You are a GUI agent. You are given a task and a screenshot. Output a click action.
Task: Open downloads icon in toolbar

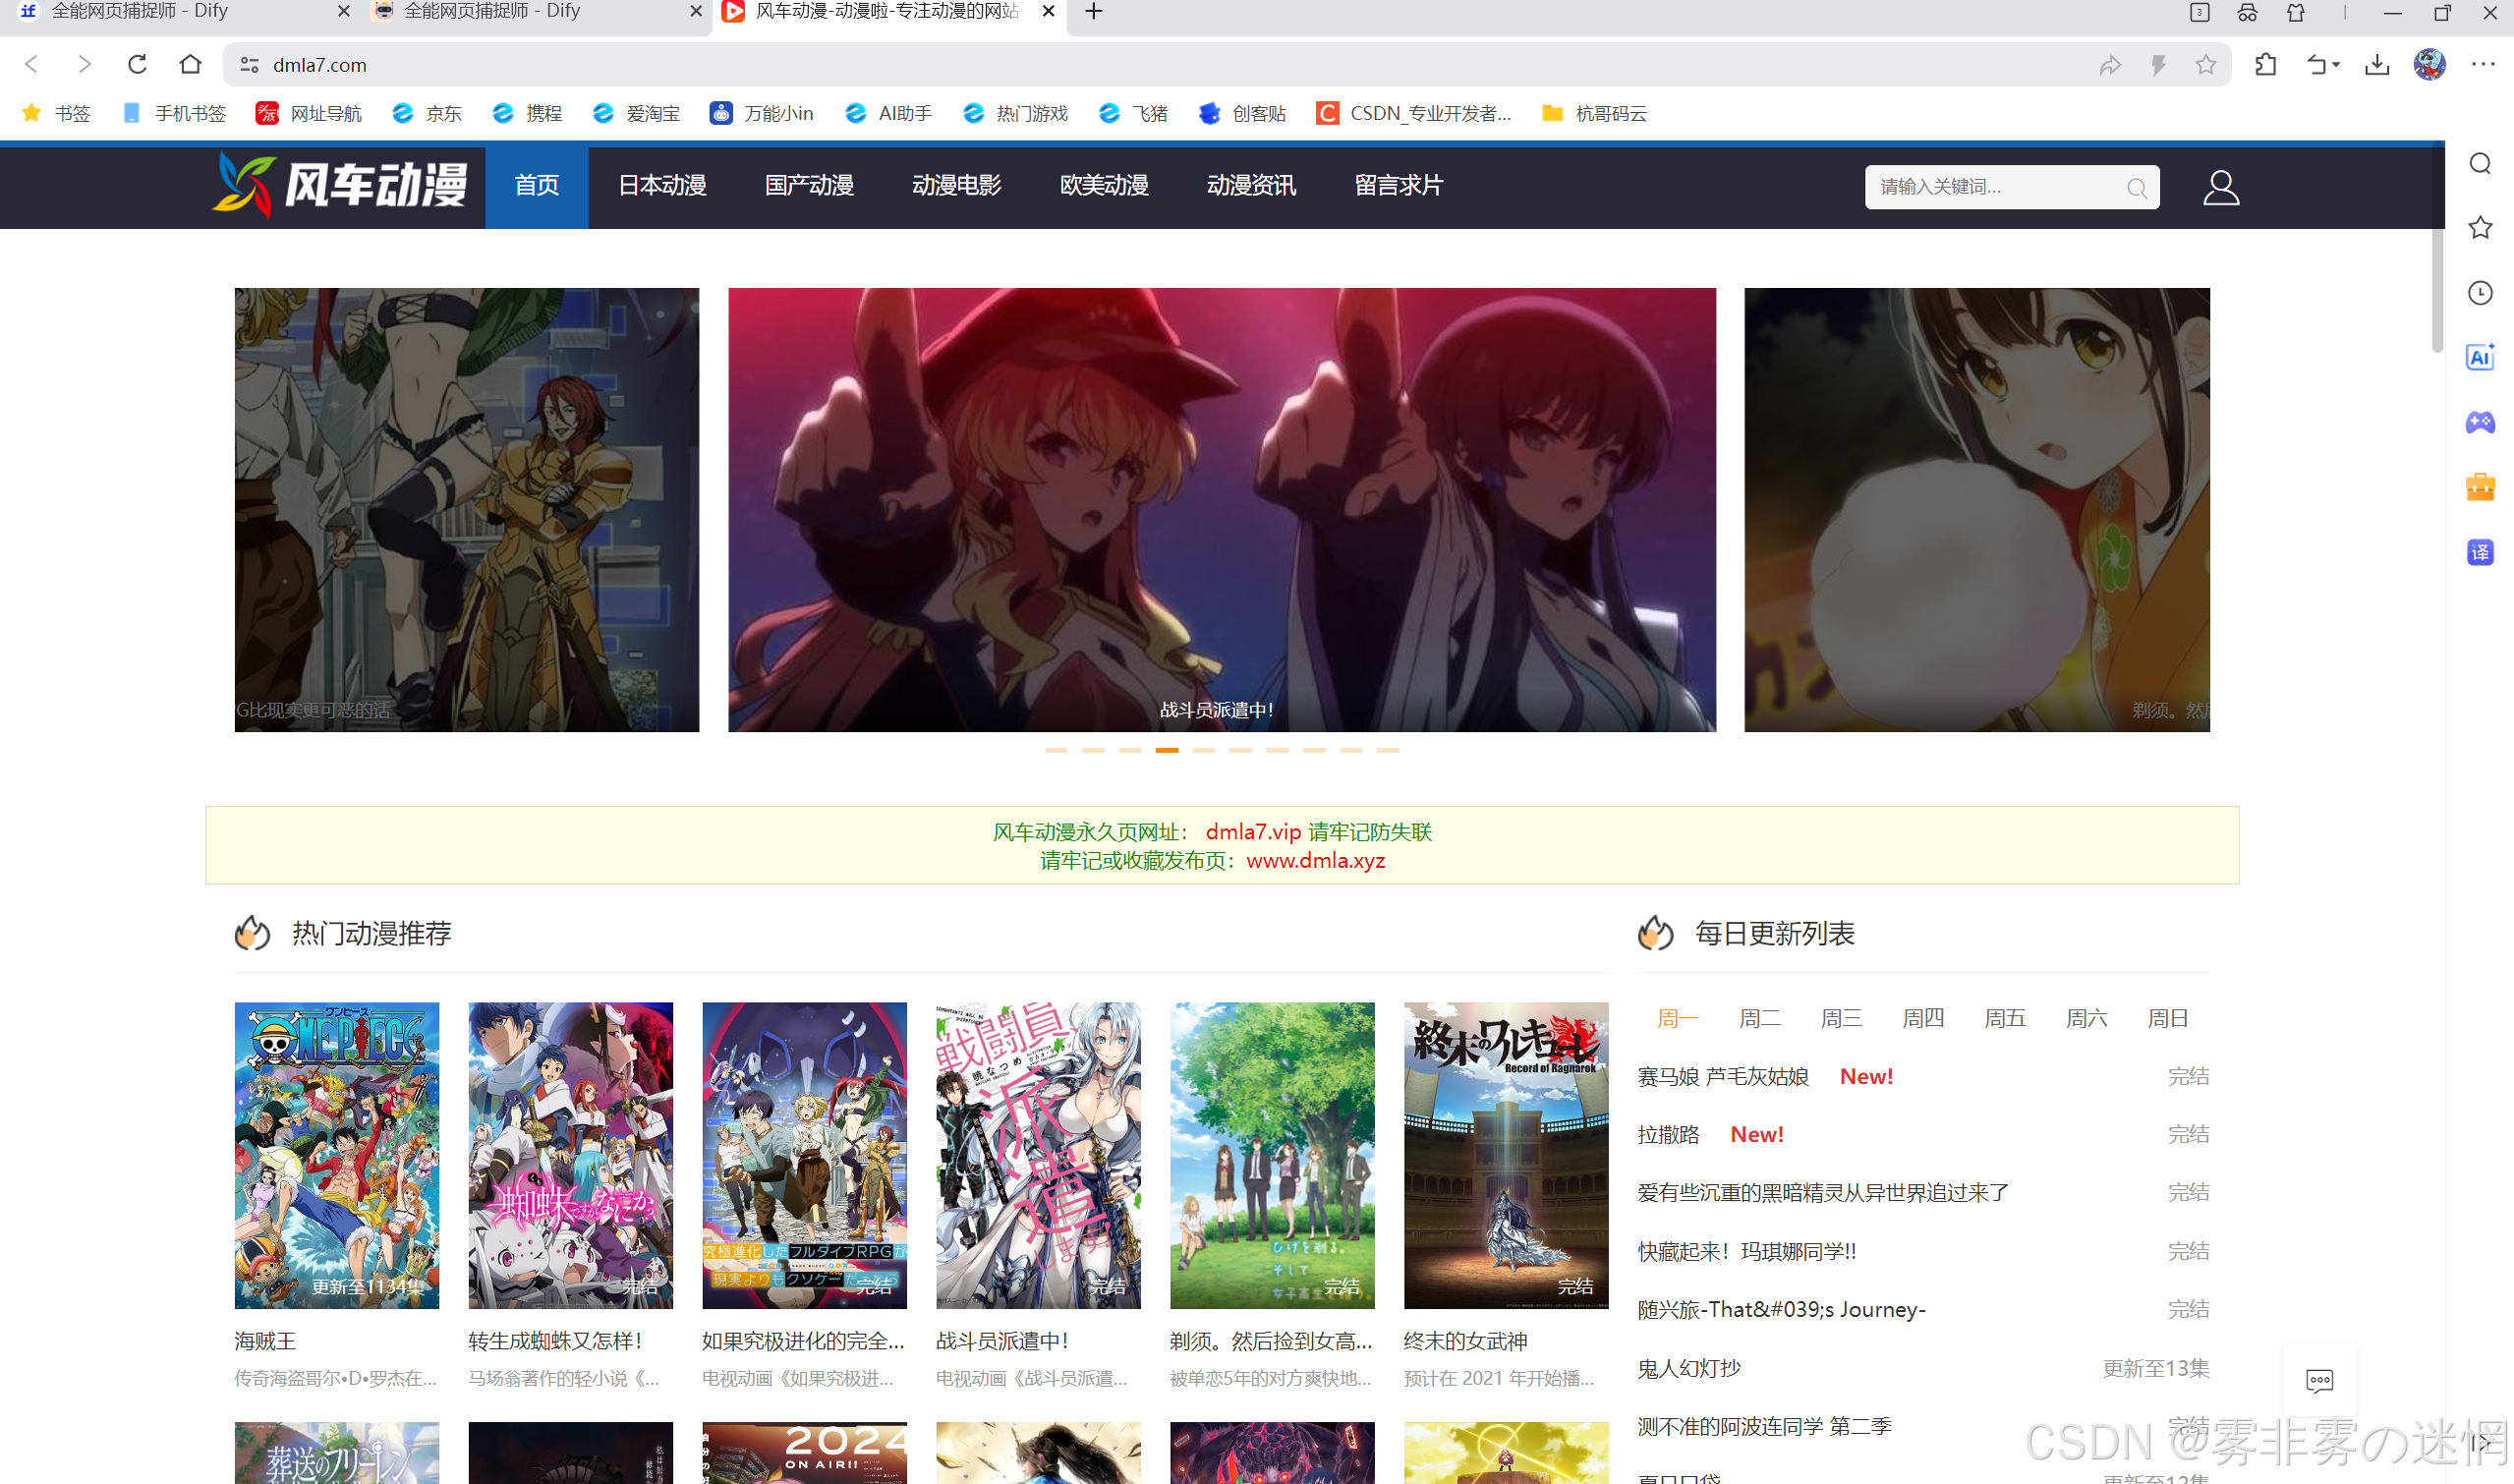click(2377, 65)
